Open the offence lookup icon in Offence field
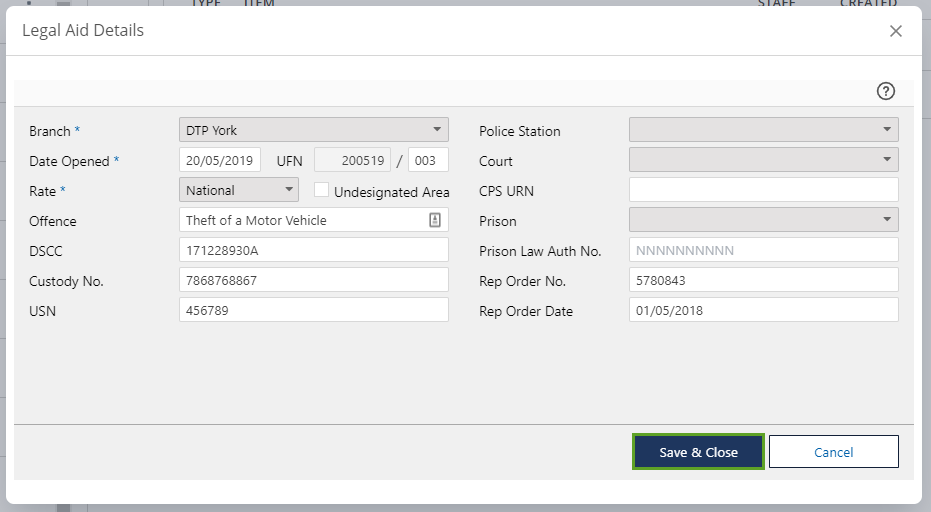Image resolution: width=931 pixels, height=512 pixels. 435,220
